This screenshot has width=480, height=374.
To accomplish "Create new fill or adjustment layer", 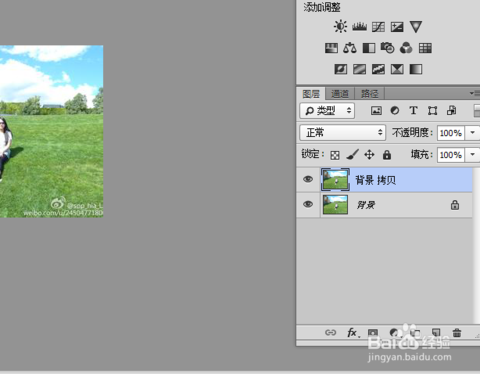I will (x=394, y=332).
